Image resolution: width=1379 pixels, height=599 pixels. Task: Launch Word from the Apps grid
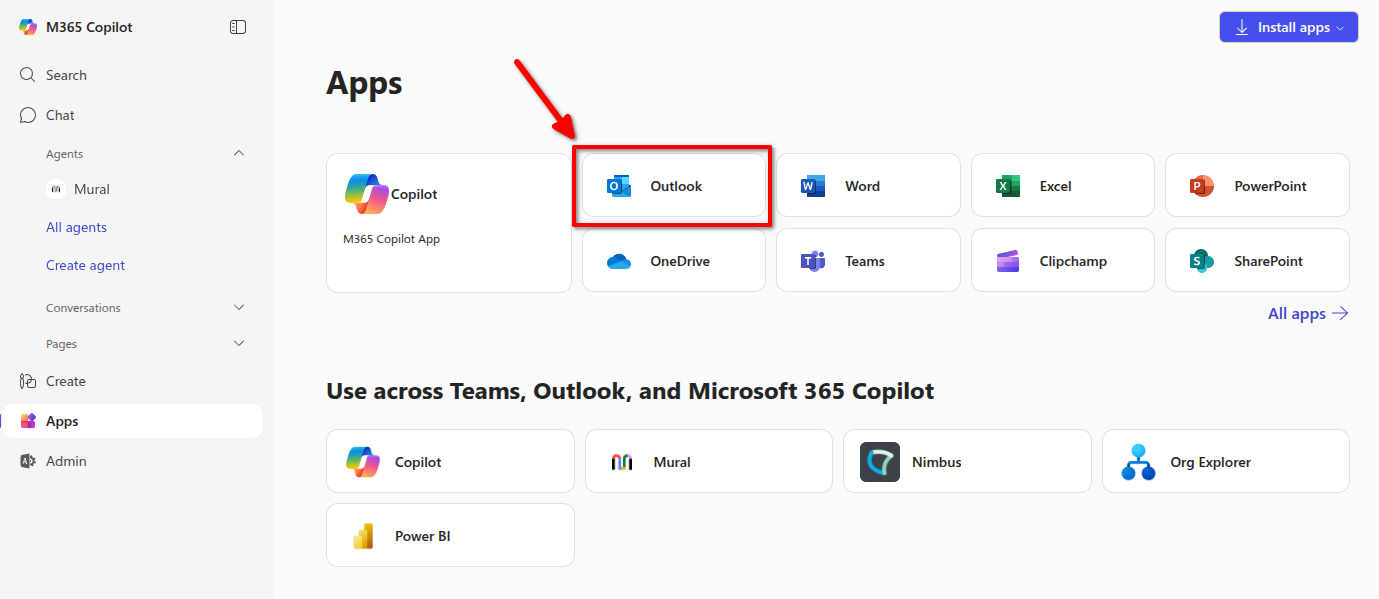868,186
